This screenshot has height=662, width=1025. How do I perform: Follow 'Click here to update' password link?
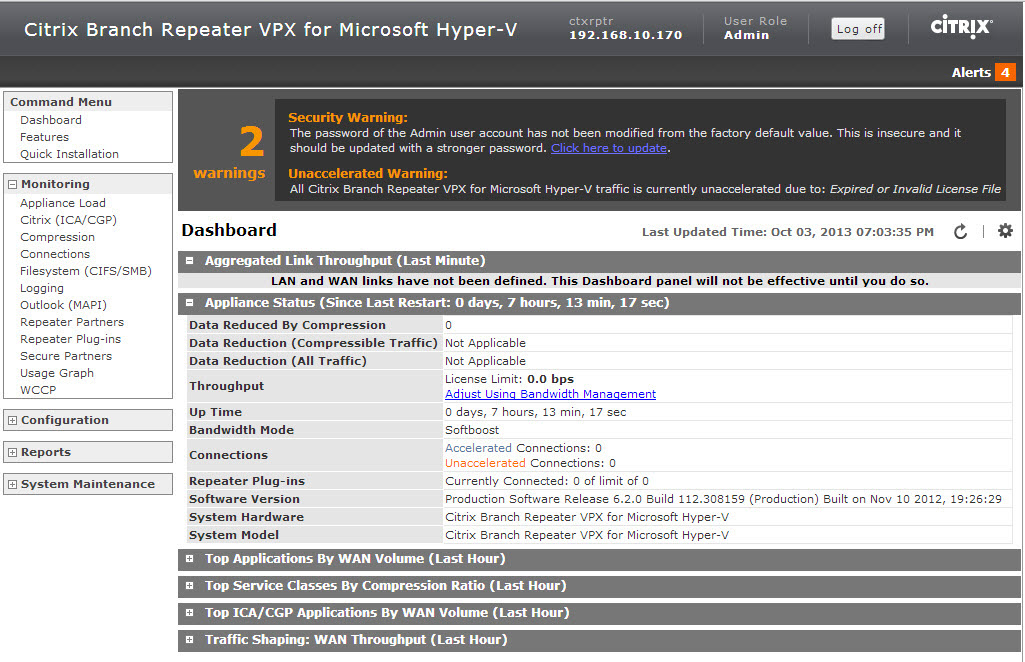[x=609, y=148]
